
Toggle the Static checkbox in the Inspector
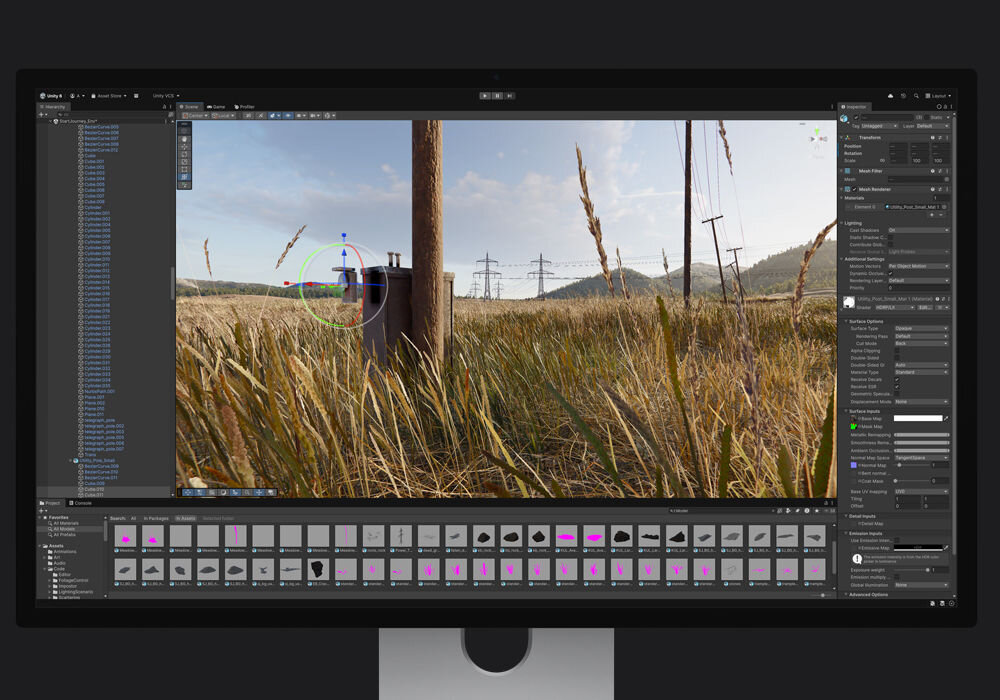point(929,117)
